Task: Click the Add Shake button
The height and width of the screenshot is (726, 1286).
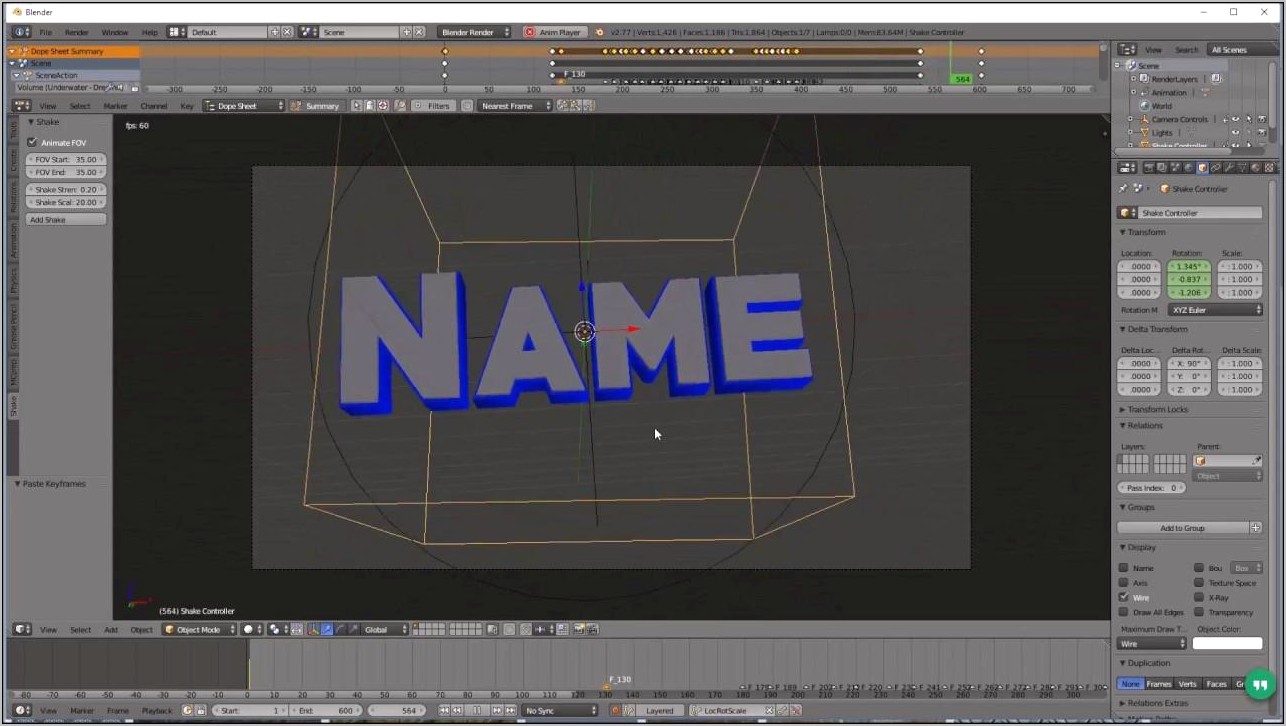Action: 66,219
